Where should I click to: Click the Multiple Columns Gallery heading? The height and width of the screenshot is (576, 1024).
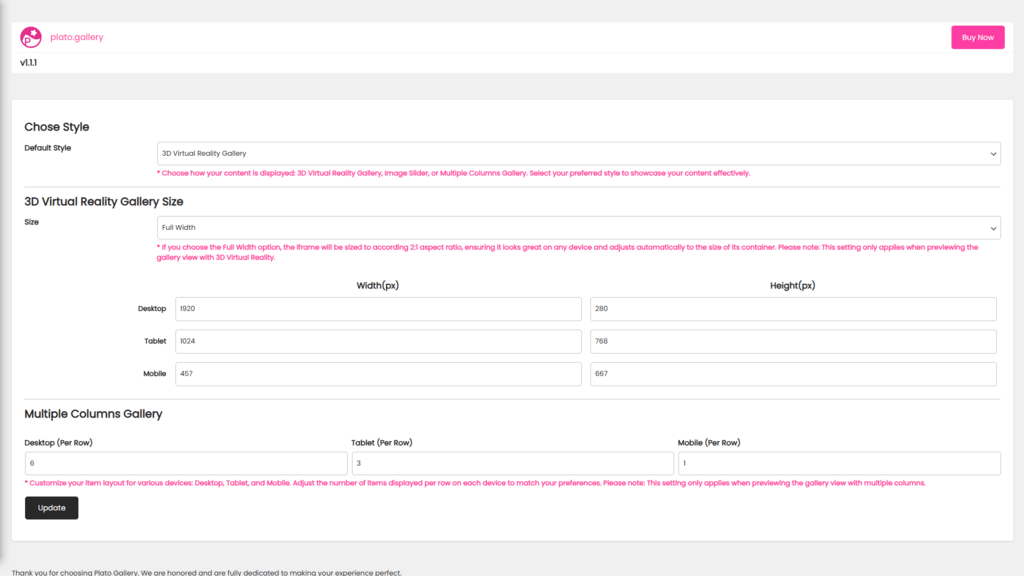click(93, 414)
